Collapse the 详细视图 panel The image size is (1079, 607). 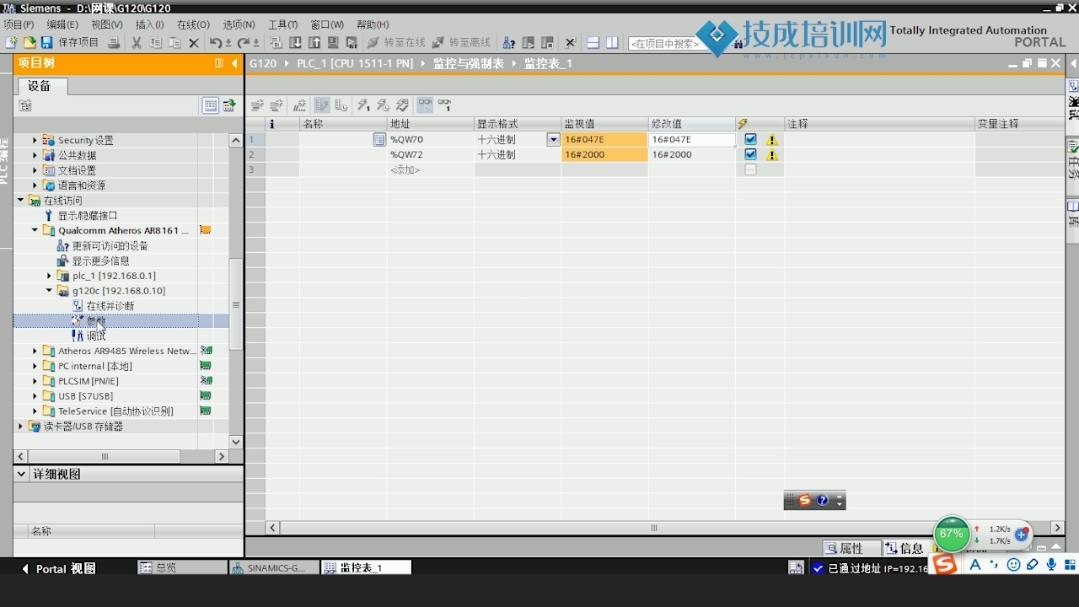(x=21, y=474)
